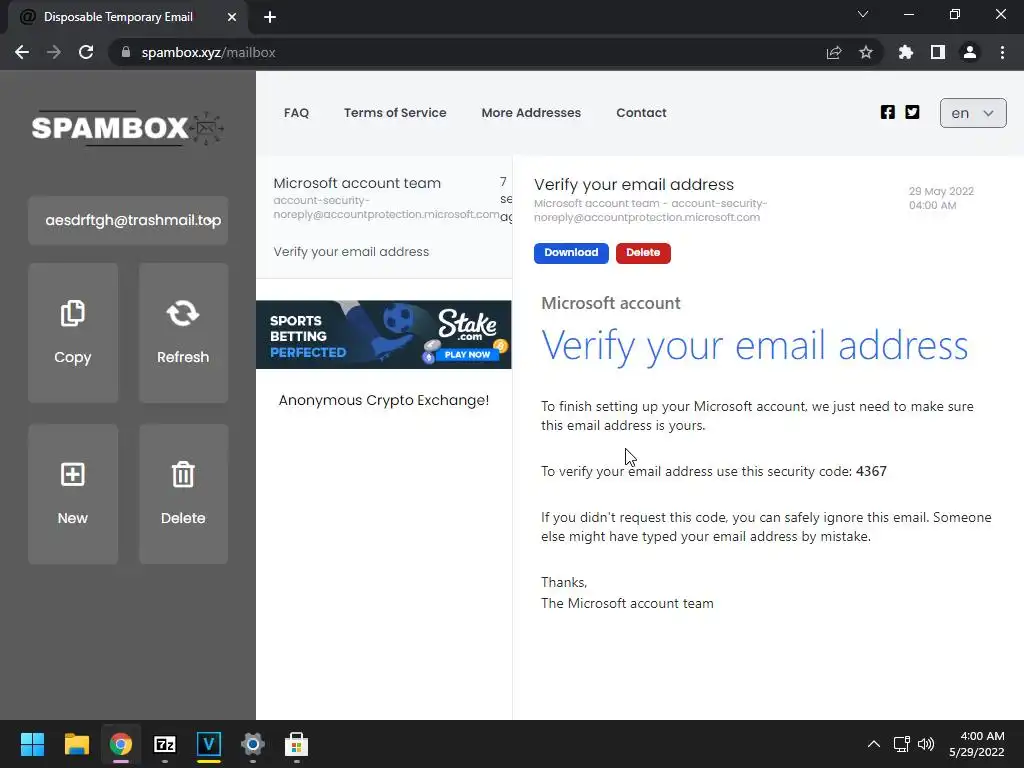Click the SPAMBOX logo

pos(127,127)
